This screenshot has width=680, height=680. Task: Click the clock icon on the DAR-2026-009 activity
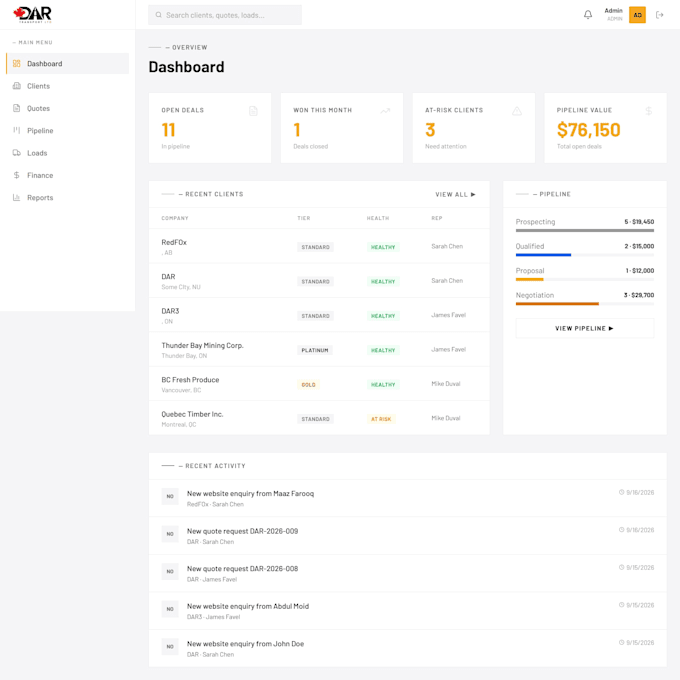click(621, 530)
